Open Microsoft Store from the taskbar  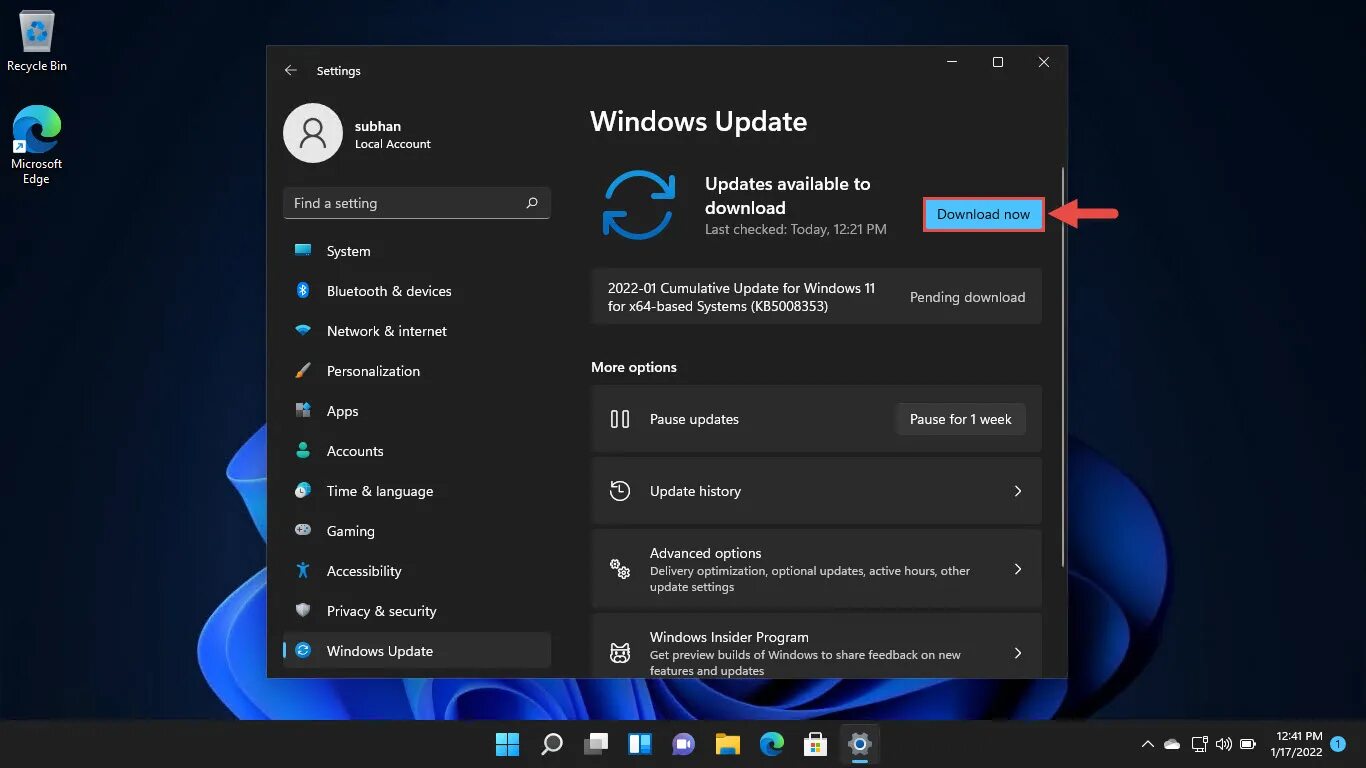pos(815,744)
